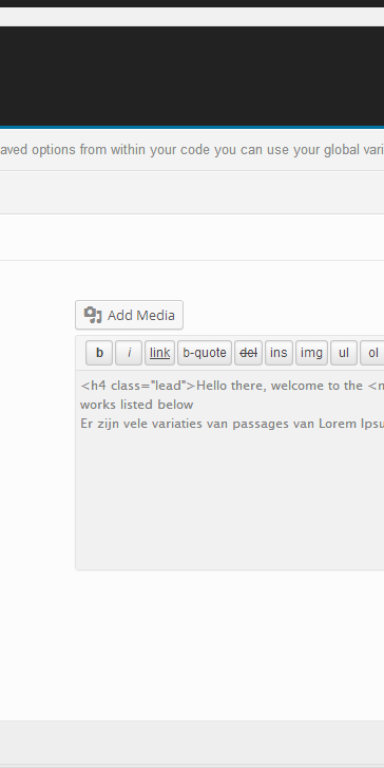Add an ordered list with ol
The image size is (384, 768).
tap(372, 353)
